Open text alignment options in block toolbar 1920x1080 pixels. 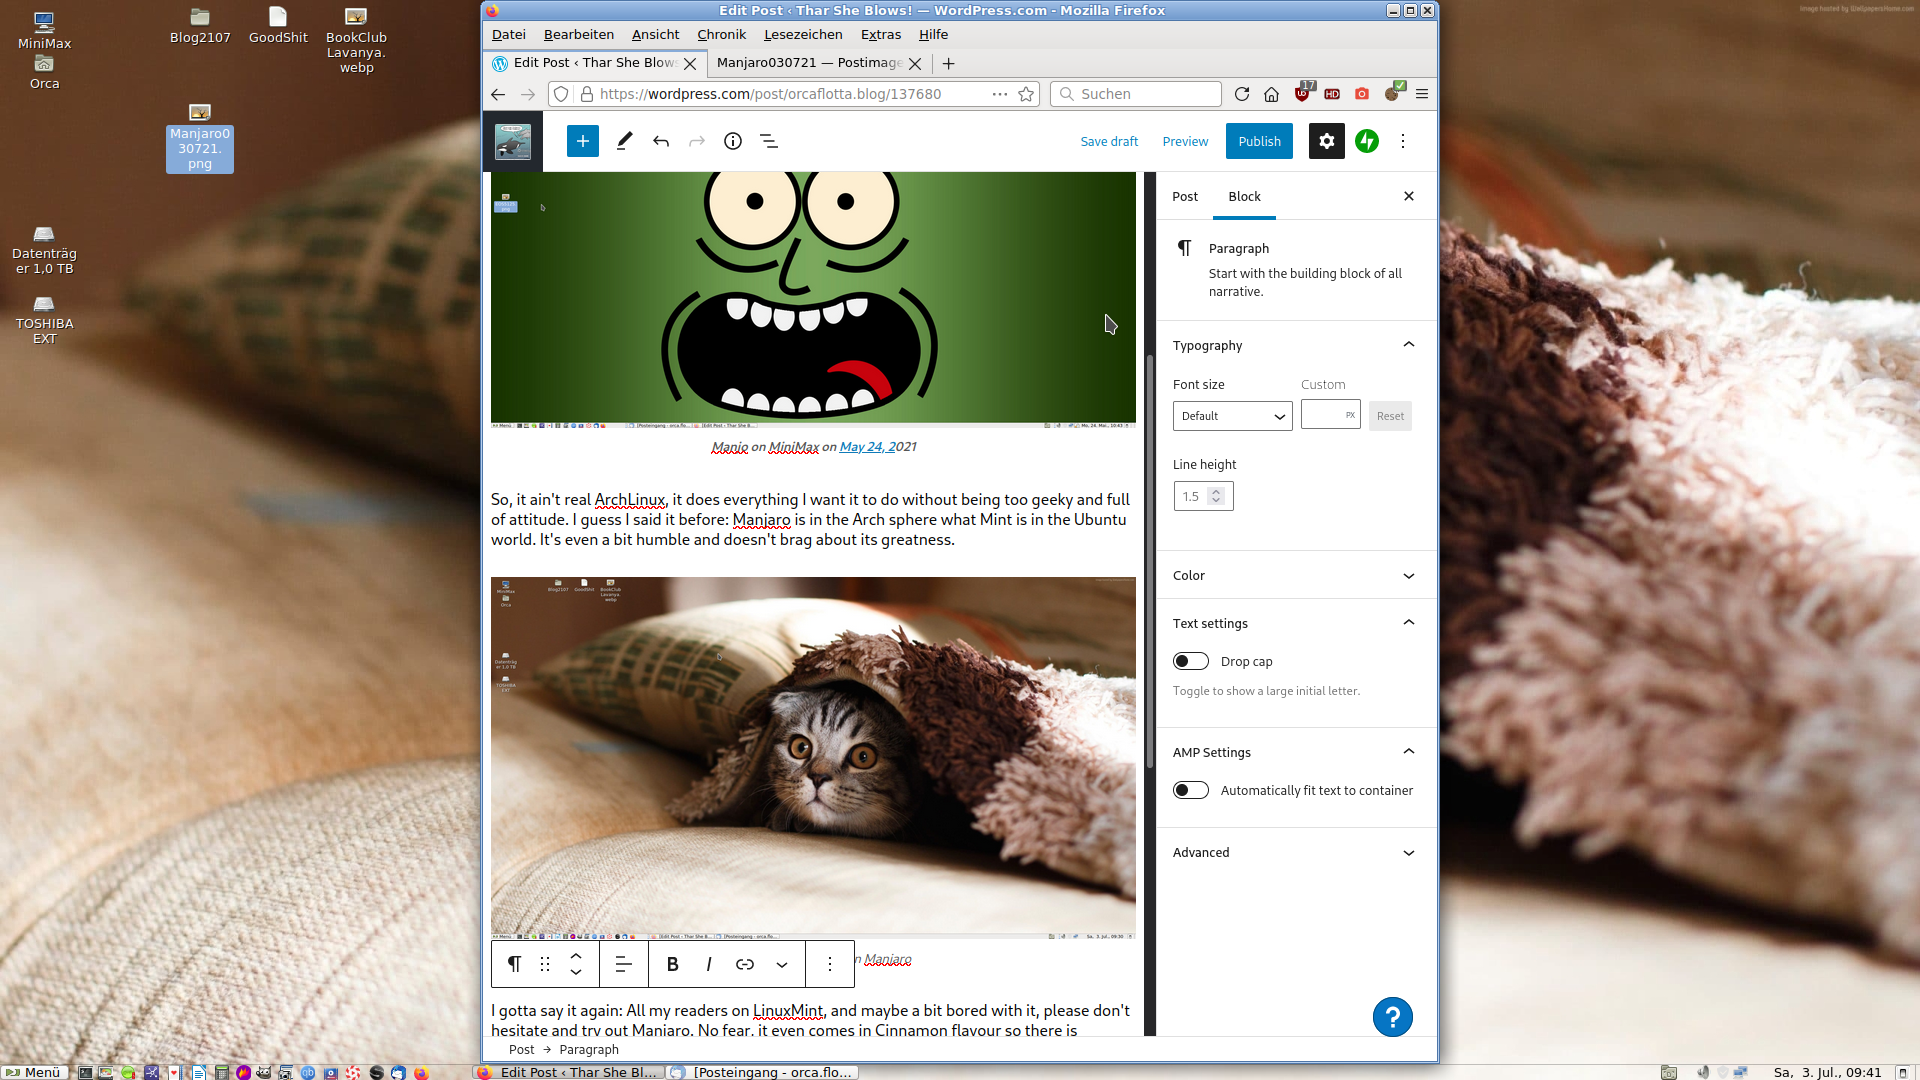623,964
